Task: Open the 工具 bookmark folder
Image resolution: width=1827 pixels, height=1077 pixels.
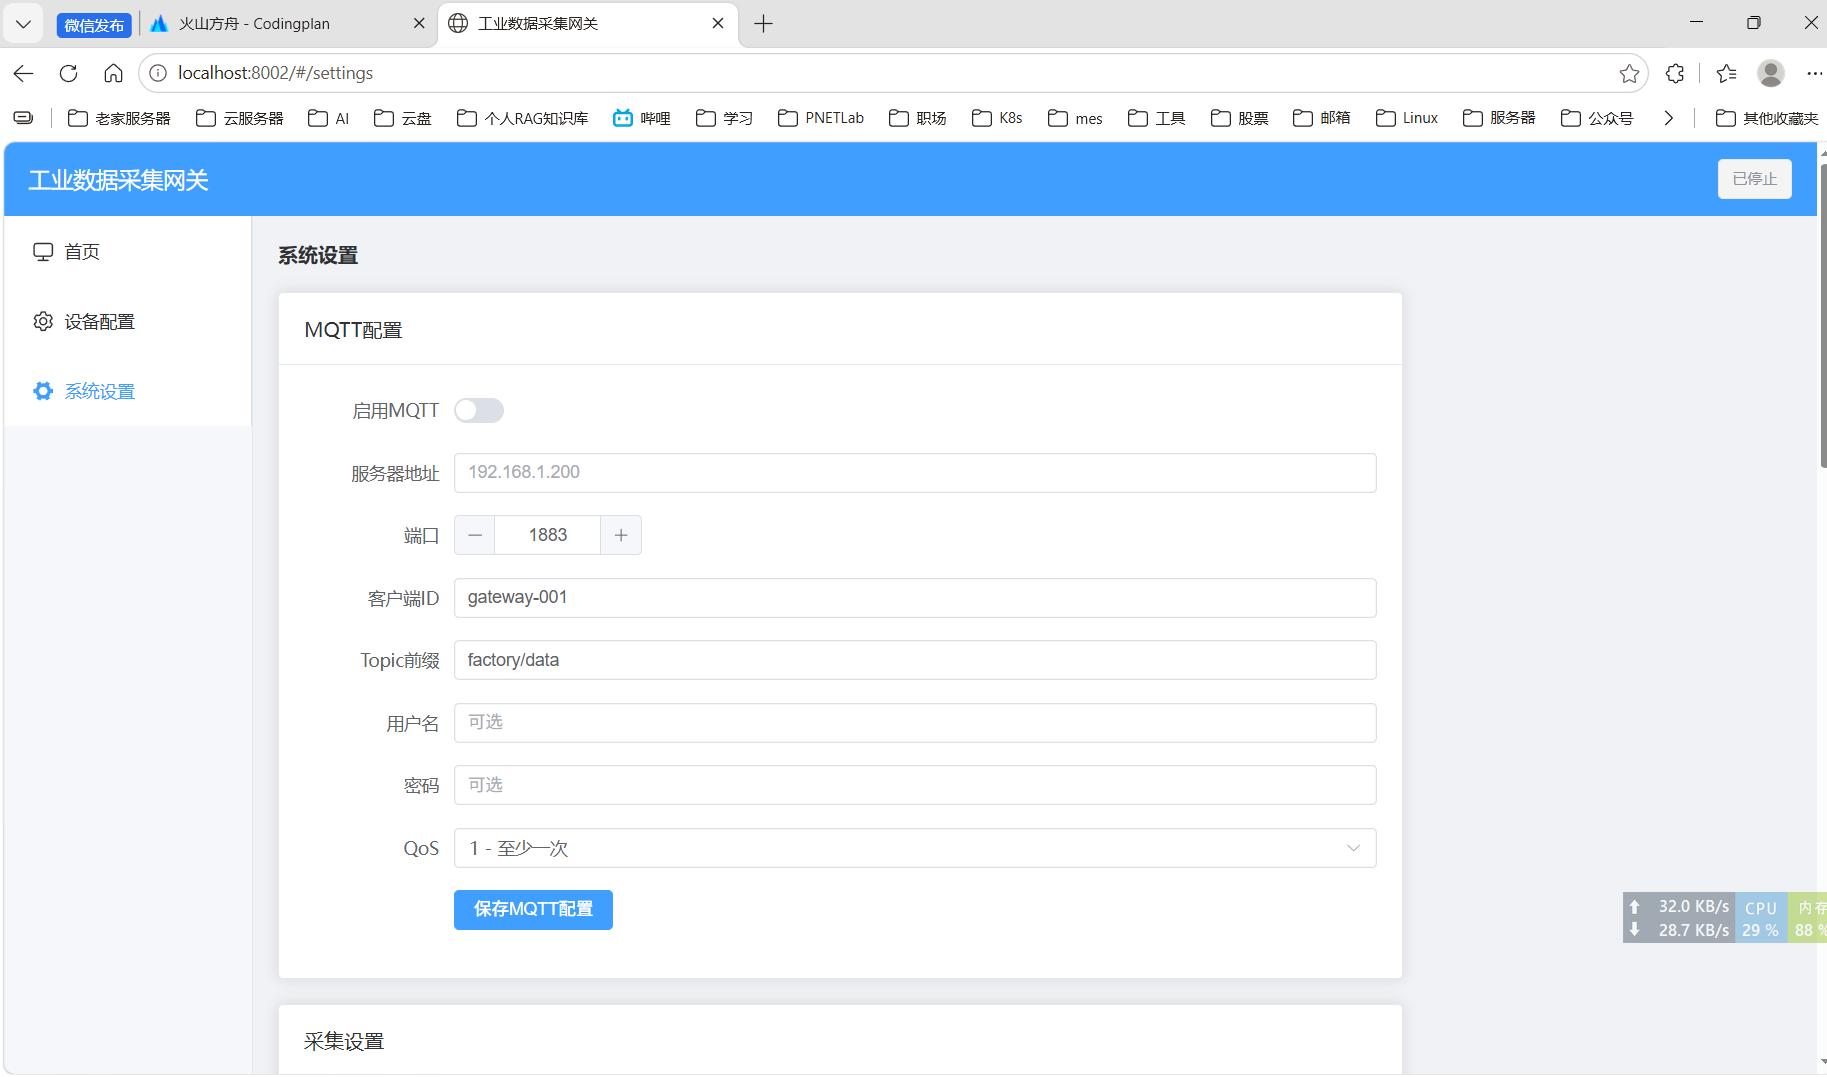Action: [1157, 118]
